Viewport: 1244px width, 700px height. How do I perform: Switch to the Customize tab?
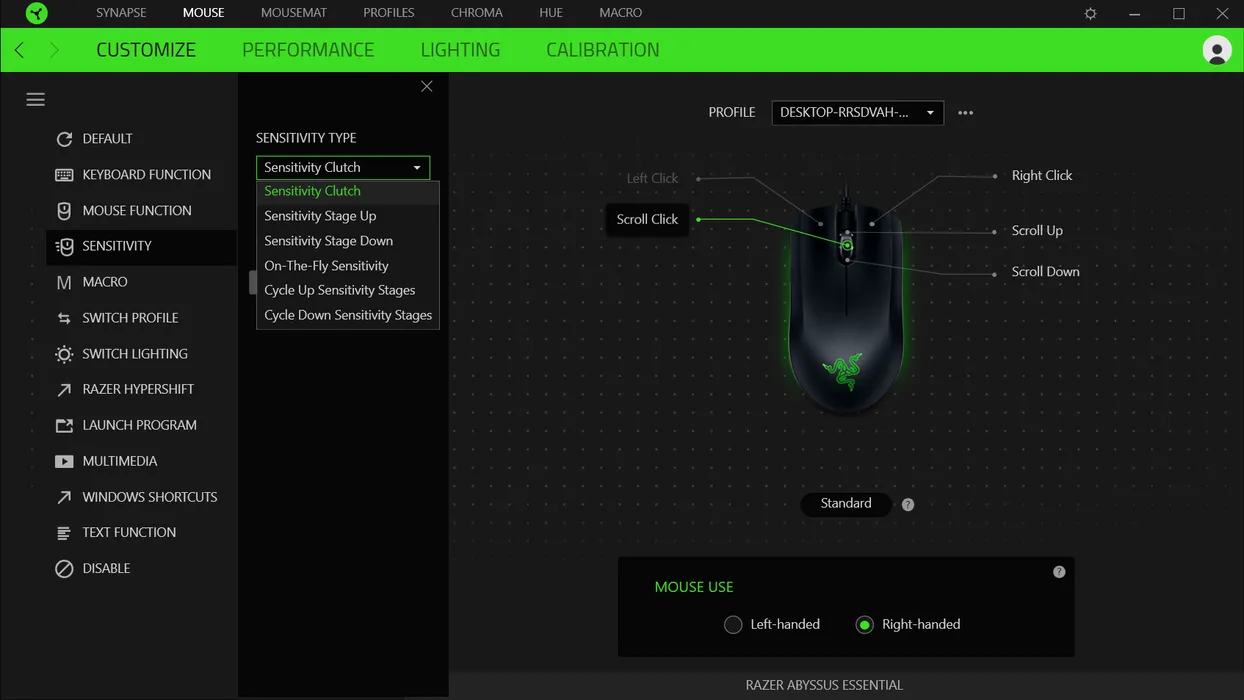pyautogui.click(x=146, y=50)
